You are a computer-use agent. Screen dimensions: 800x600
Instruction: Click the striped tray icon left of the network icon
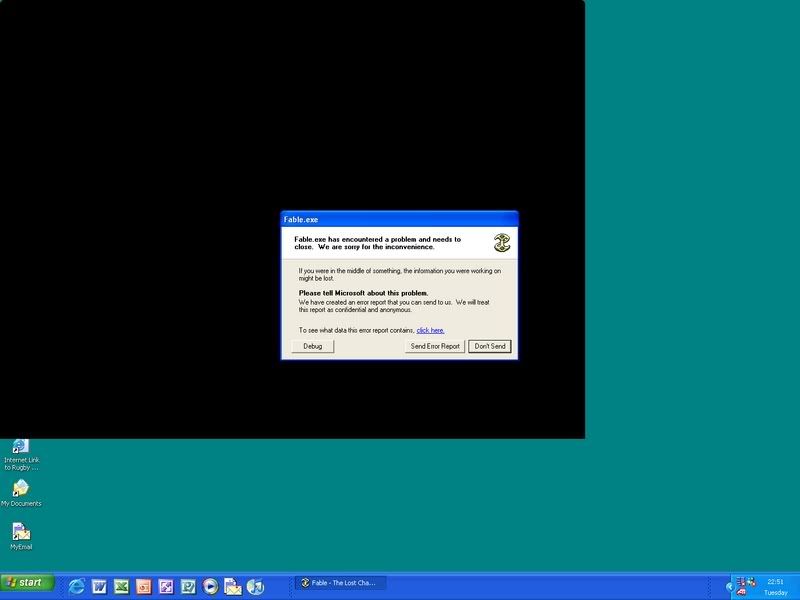coord(741,582)
